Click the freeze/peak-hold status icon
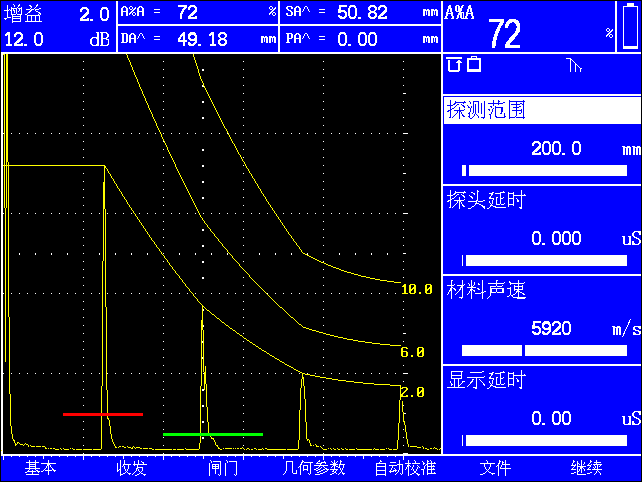Image resolution: width=642 pixels, height=482 pixels. click(454, 64)
